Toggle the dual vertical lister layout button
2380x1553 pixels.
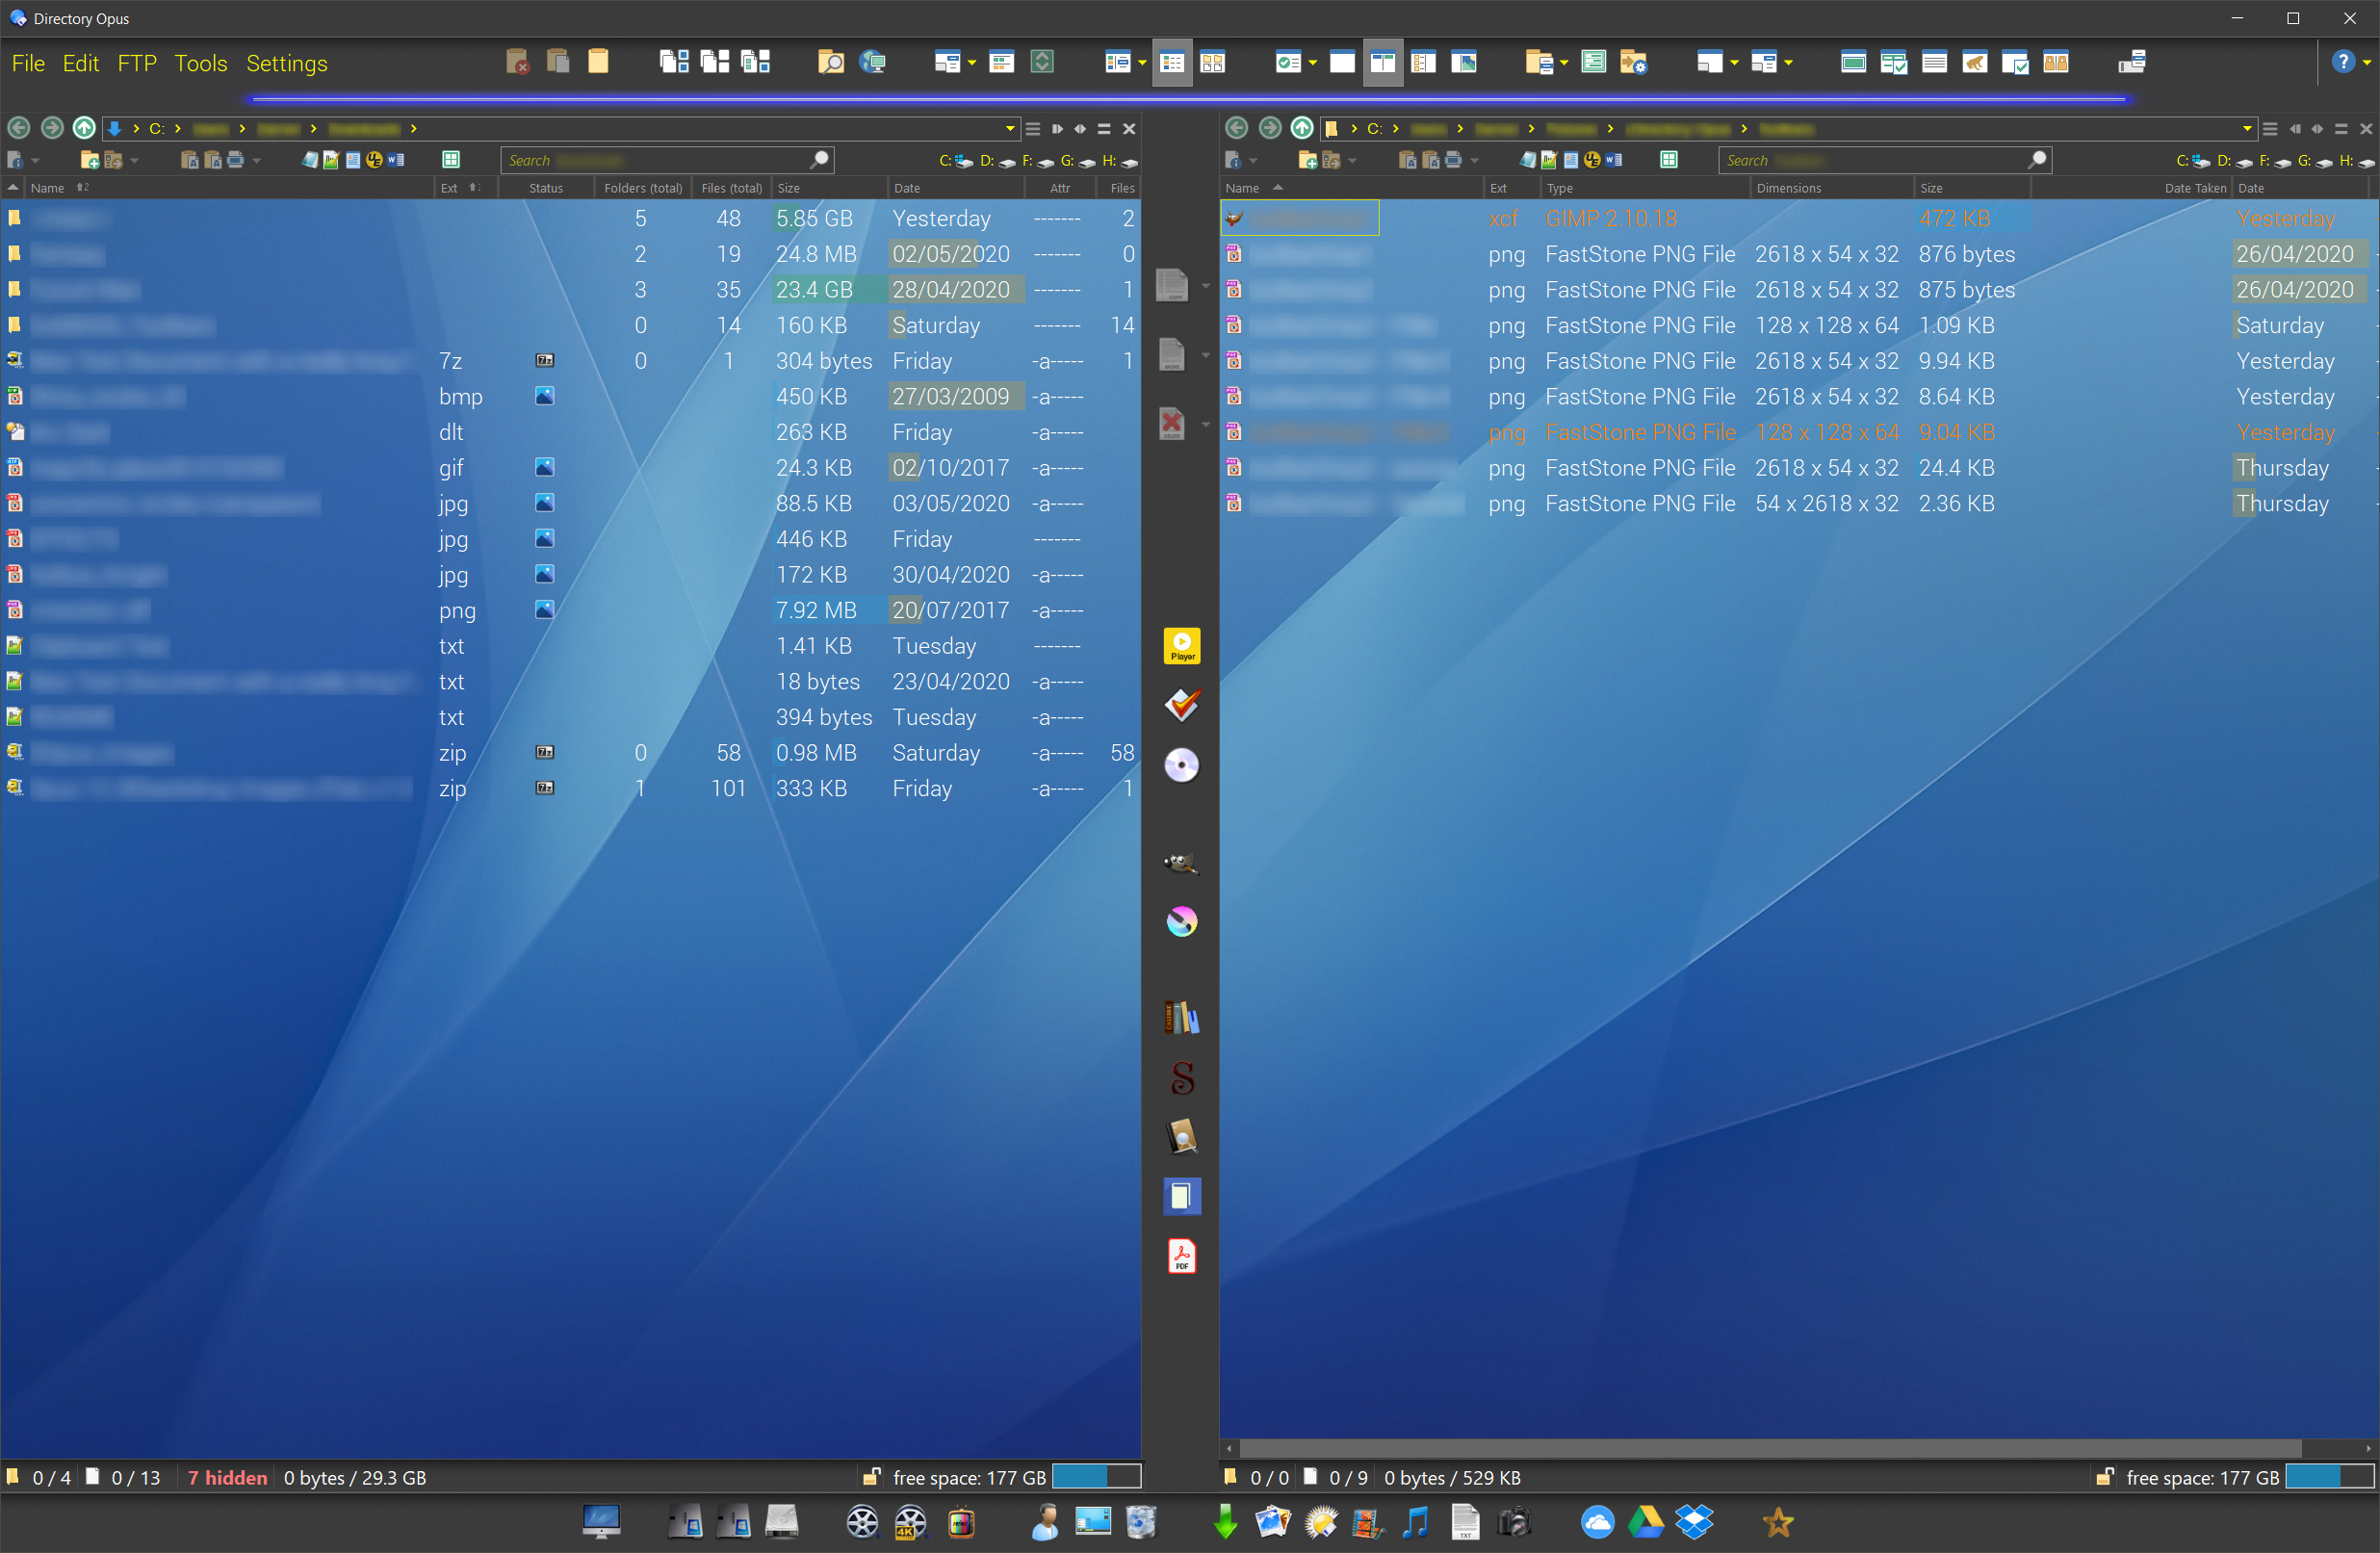(1383, 63)
